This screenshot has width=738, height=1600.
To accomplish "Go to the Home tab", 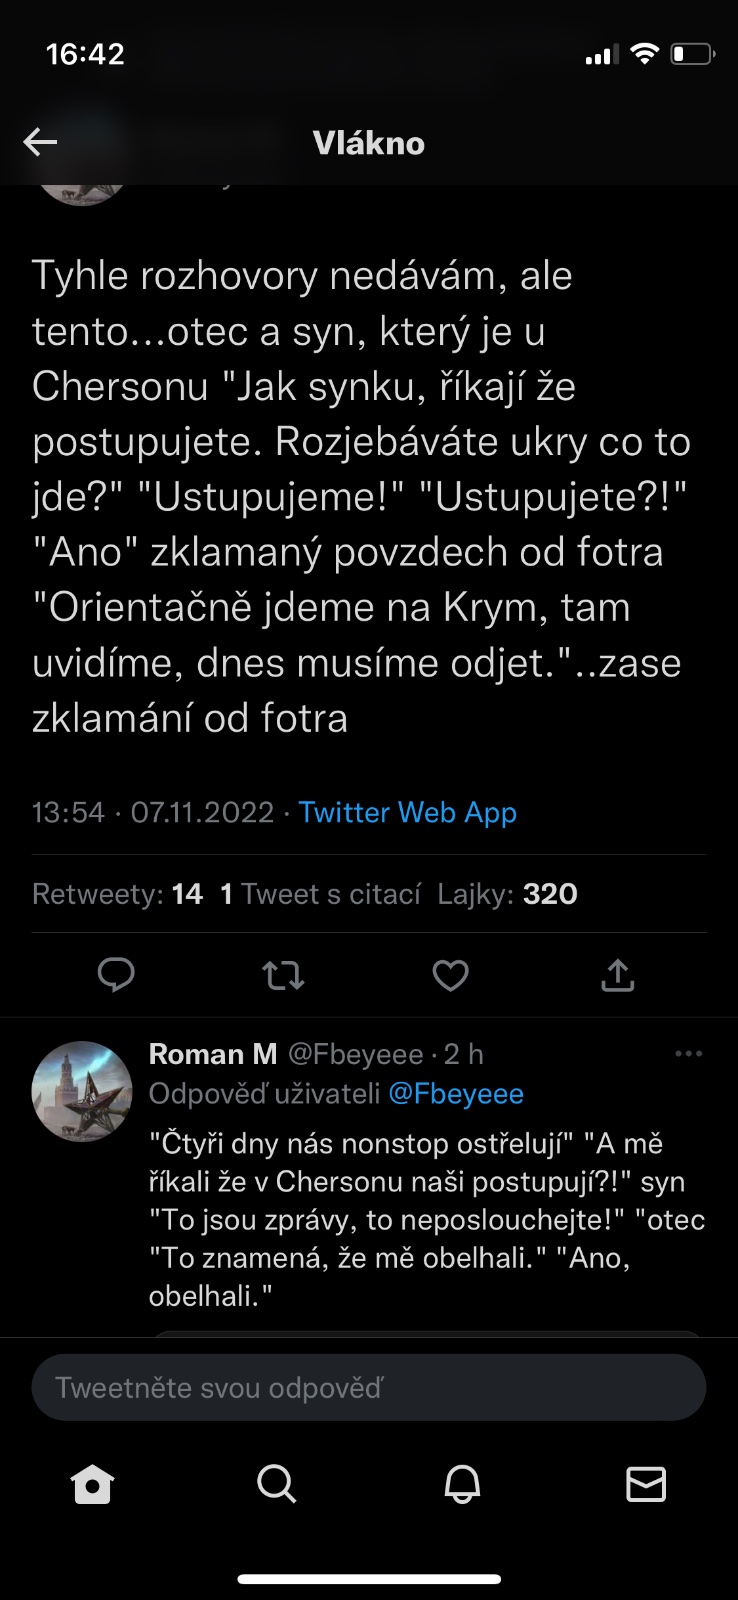I will click(93, 1484).
